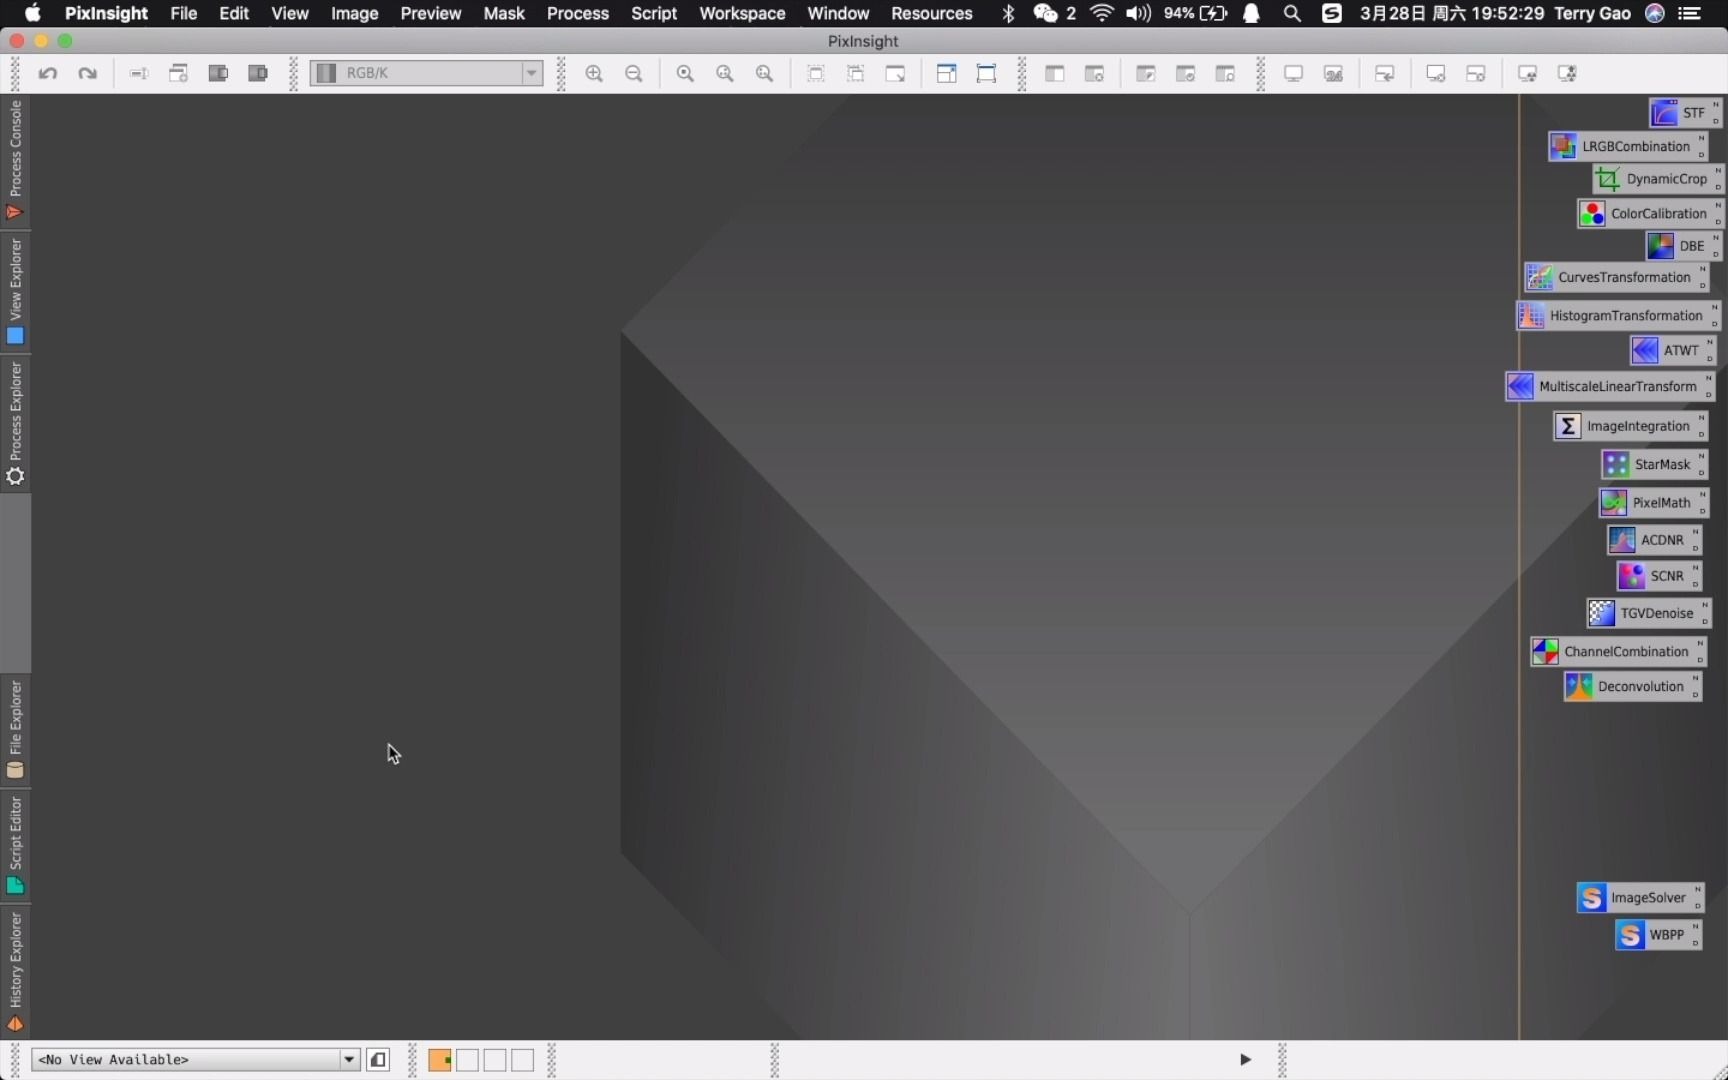Open the LRGBCombination process icon
This screenshot has height=1080, width=1728.
click(1628, 146)
